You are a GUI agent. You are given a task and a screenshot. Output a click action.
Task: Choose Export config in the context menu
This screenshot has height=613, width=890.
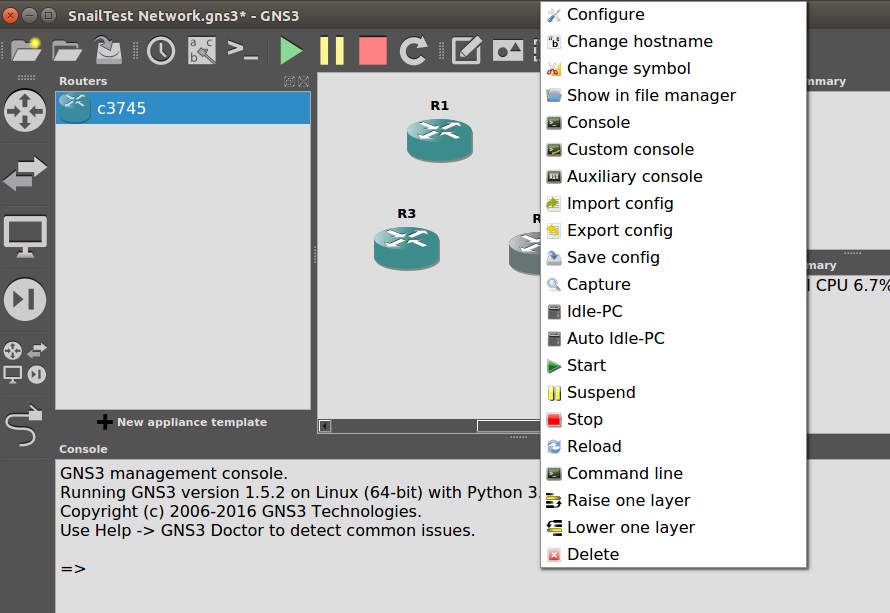pyautogui.click(x=674, y=230)
